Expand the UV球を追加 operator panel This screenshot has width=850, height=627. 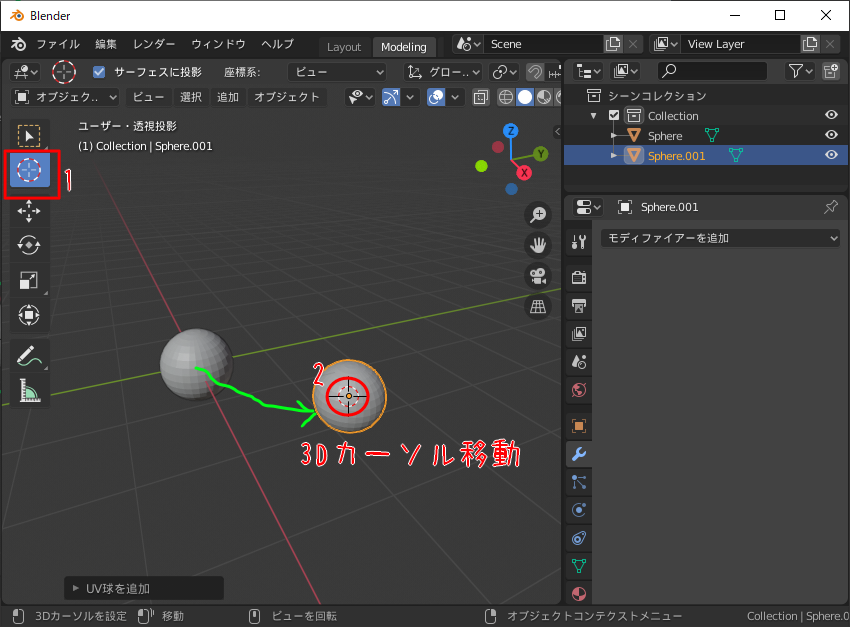click(x=76, y=589)
